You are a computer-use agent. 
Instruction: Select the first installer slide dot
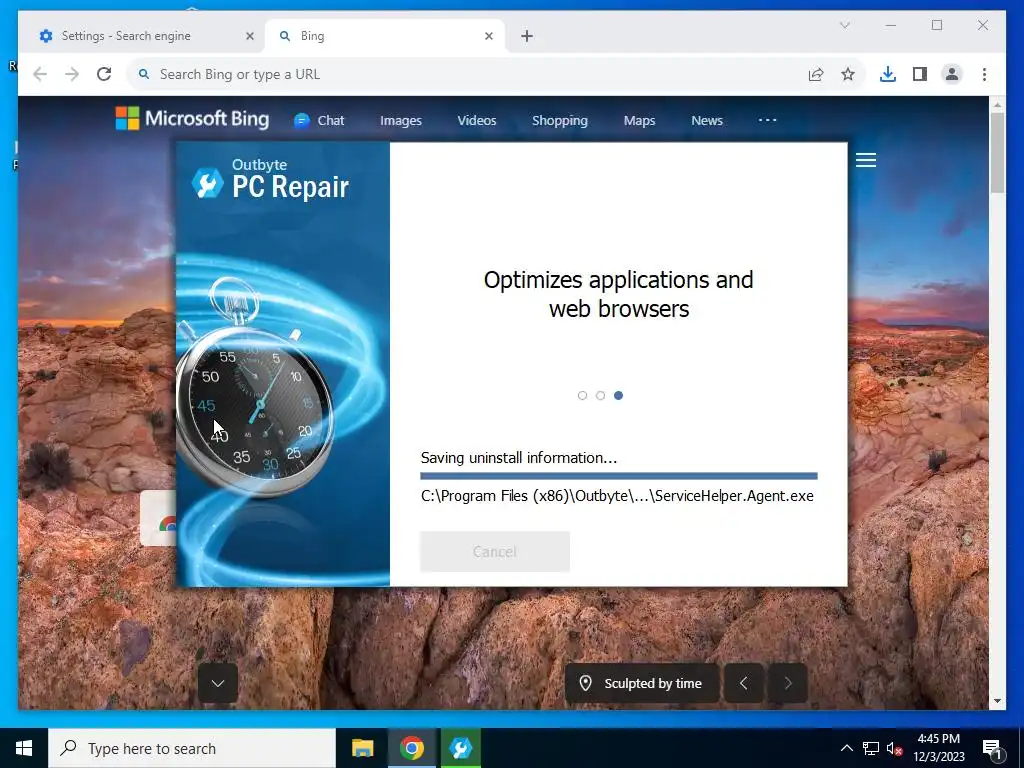tap(583, 395)
